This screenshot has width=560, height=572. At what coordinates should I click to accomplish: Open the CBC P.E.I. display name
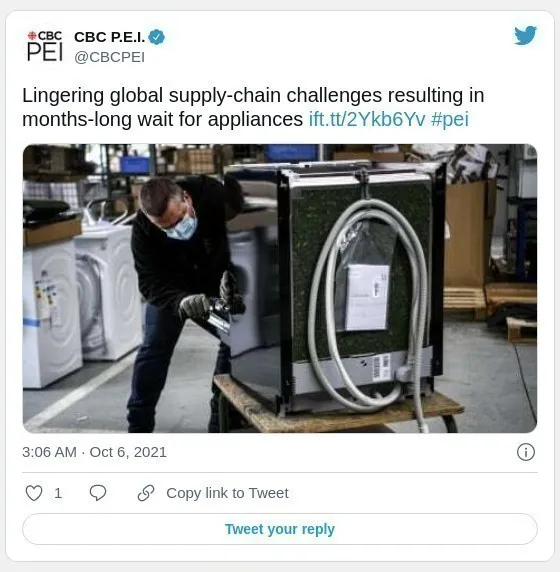(x=109, y=37)
